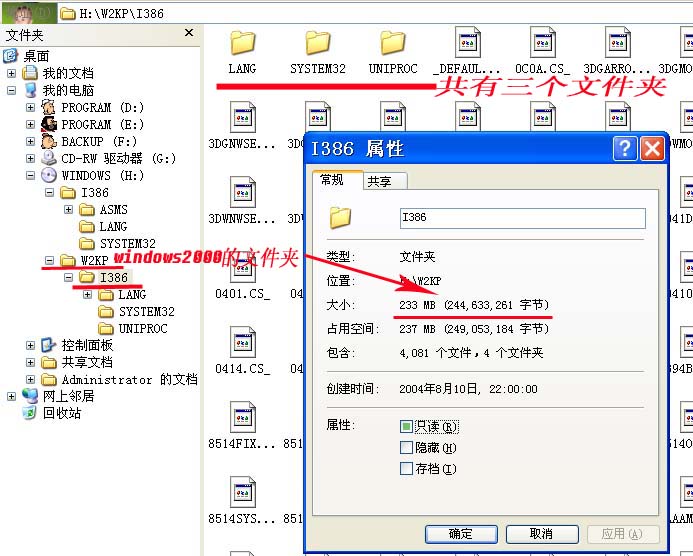693x556 pixels.
Task: Select the CD-RW 驱动器 (G:) drive icon
Action: click(49, 158)
